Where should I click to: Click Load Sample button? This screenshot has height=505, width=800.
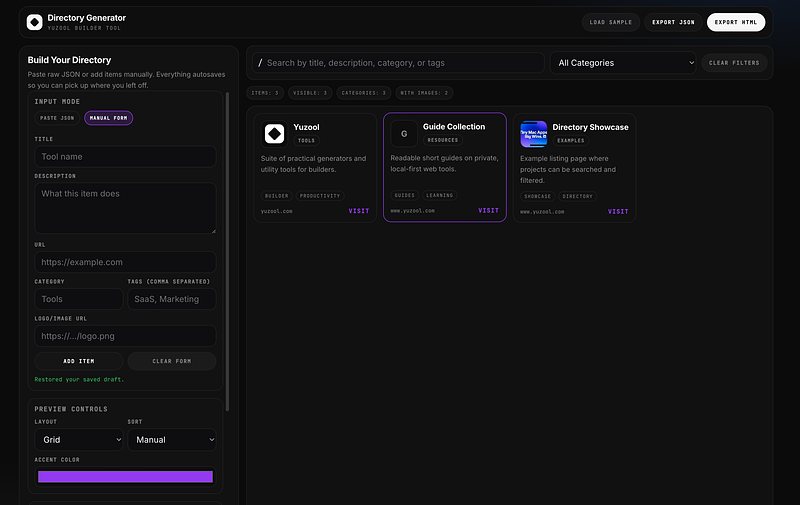[611, 22]
